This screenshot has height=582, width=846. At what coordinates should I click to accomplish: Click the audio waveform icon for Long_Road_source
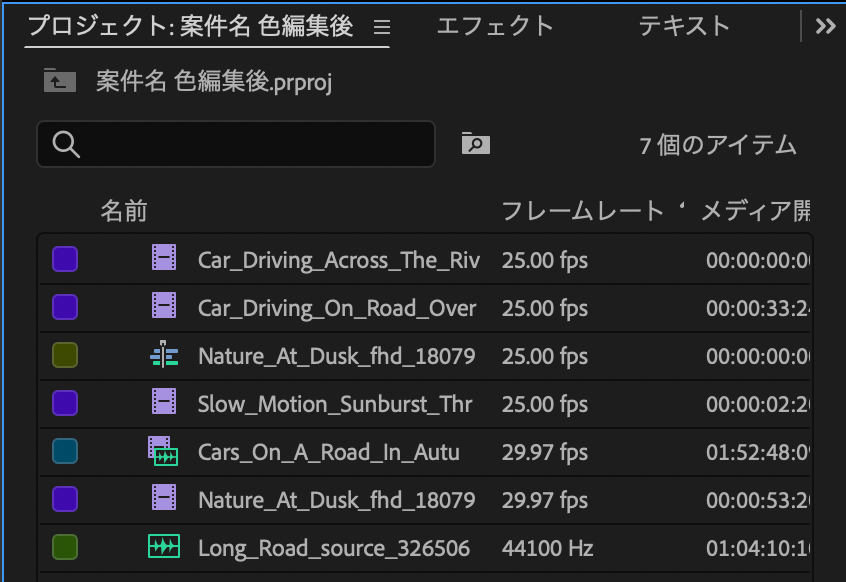click(164, 547)
